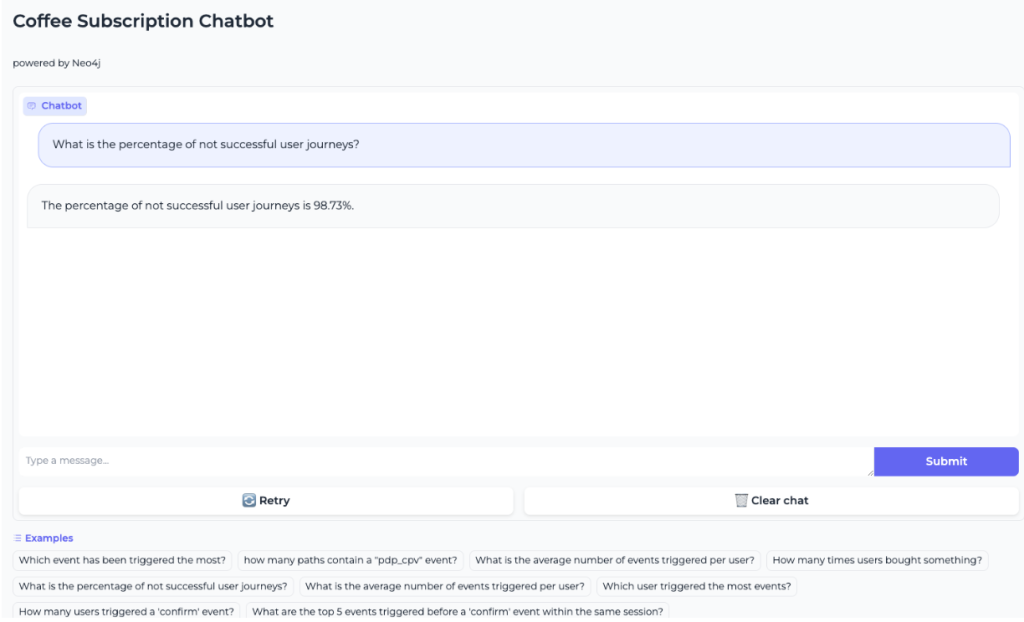Choose "How many users triggered a 'confirm' event?"
This screenshot has height=622, width=1024.
click(x=126, y=611)
